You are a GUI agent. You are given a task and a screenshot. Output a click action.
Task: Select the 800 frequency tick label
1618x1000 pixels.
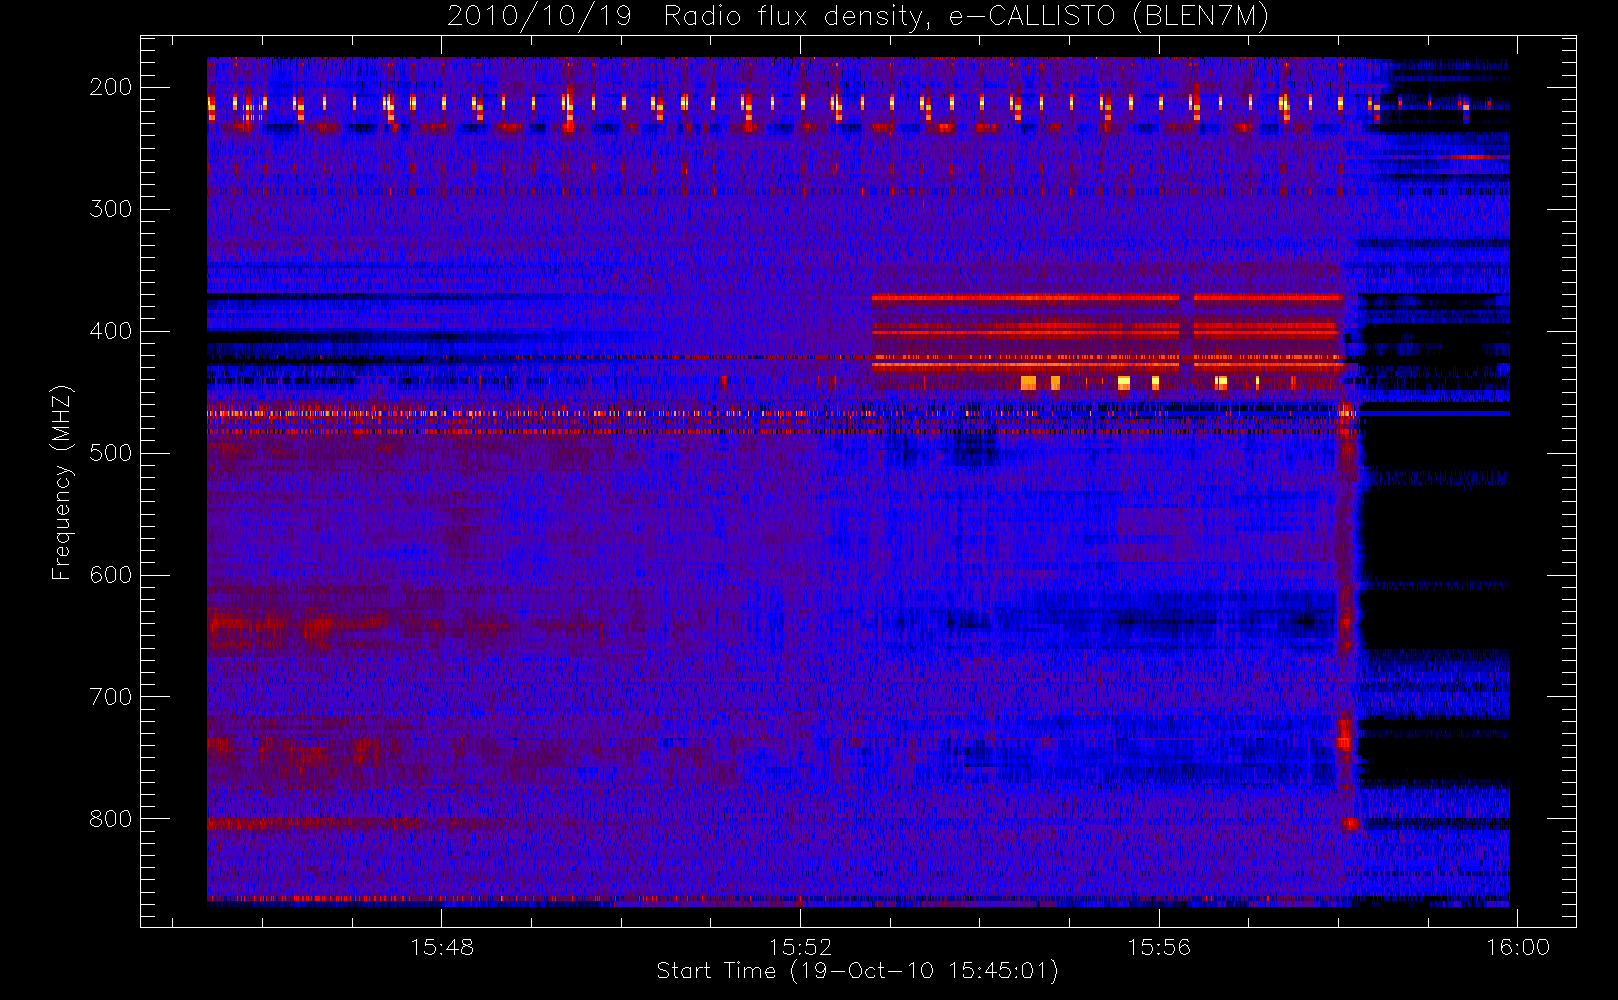[110, 819]
